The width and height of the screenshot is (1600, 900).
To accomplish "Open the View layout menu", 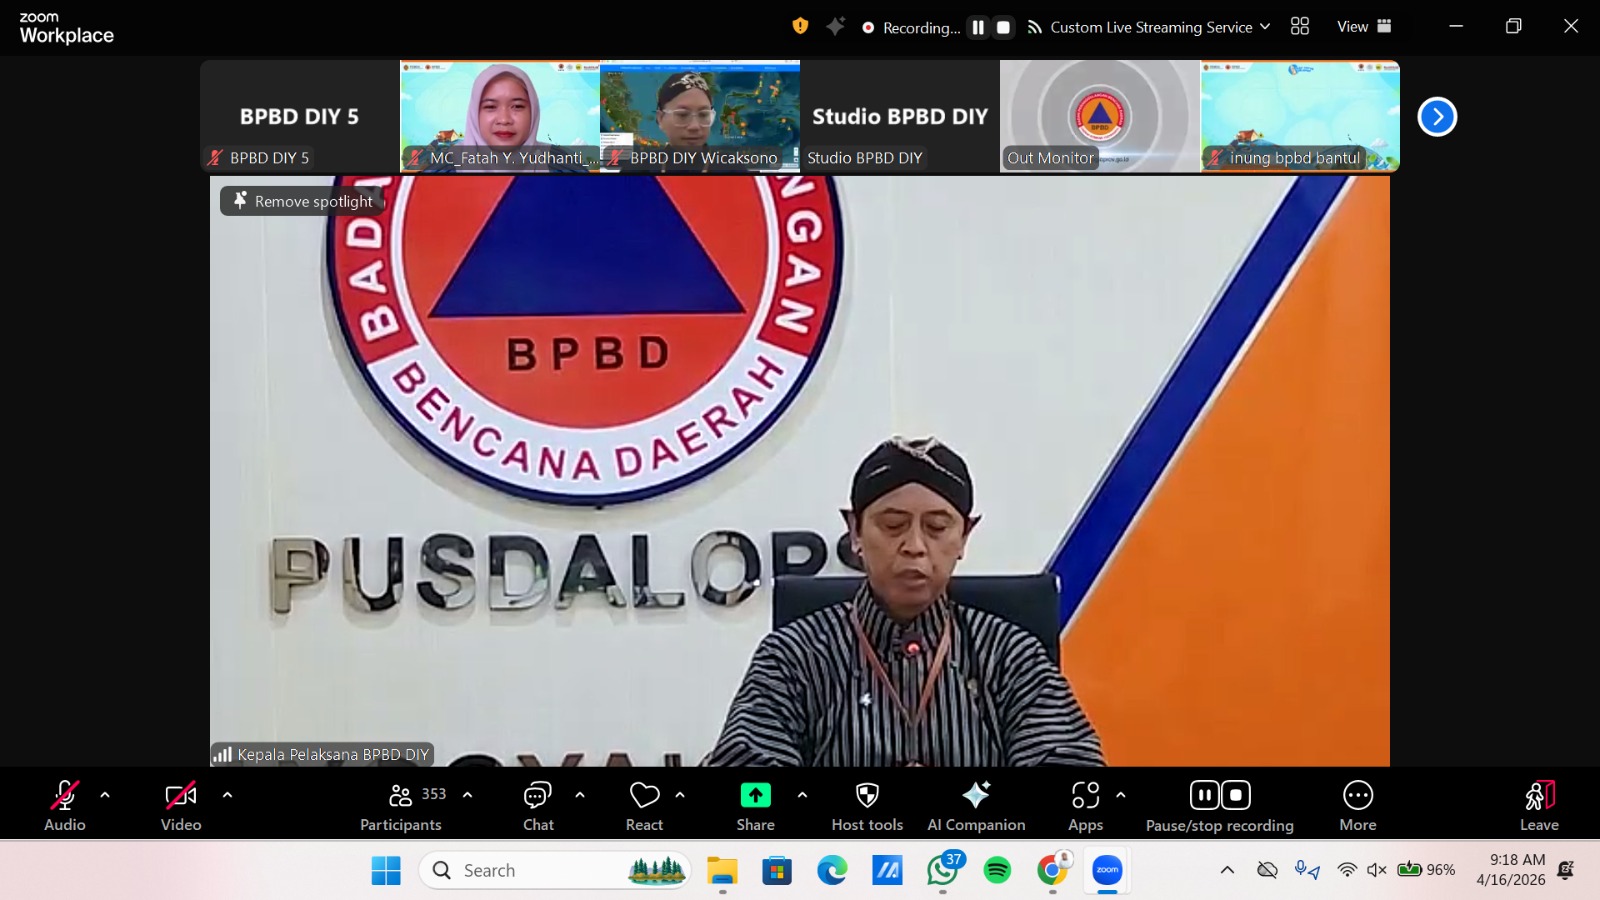I will pos(1364,27).
